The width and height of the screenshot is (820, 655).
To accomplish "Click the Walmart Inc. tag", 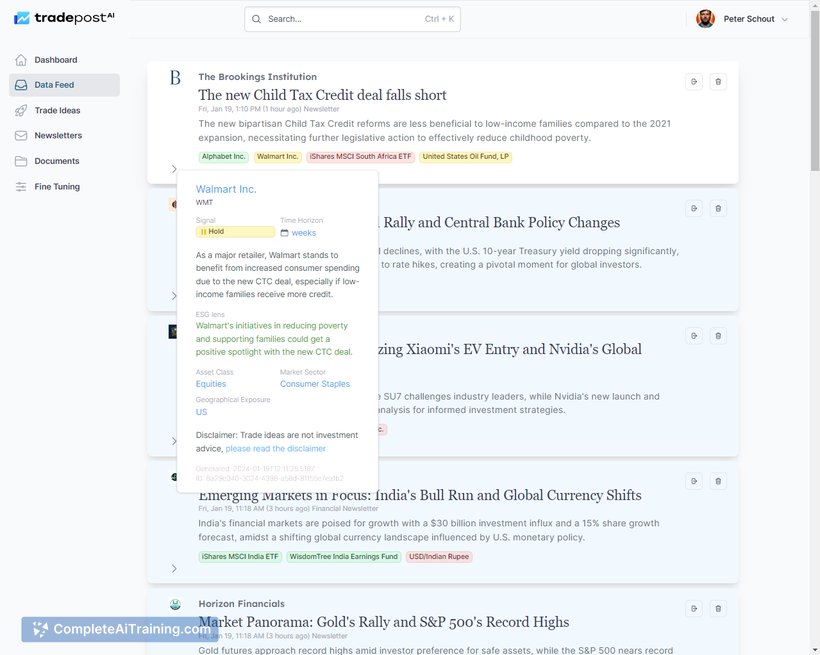I will point(278,156).
